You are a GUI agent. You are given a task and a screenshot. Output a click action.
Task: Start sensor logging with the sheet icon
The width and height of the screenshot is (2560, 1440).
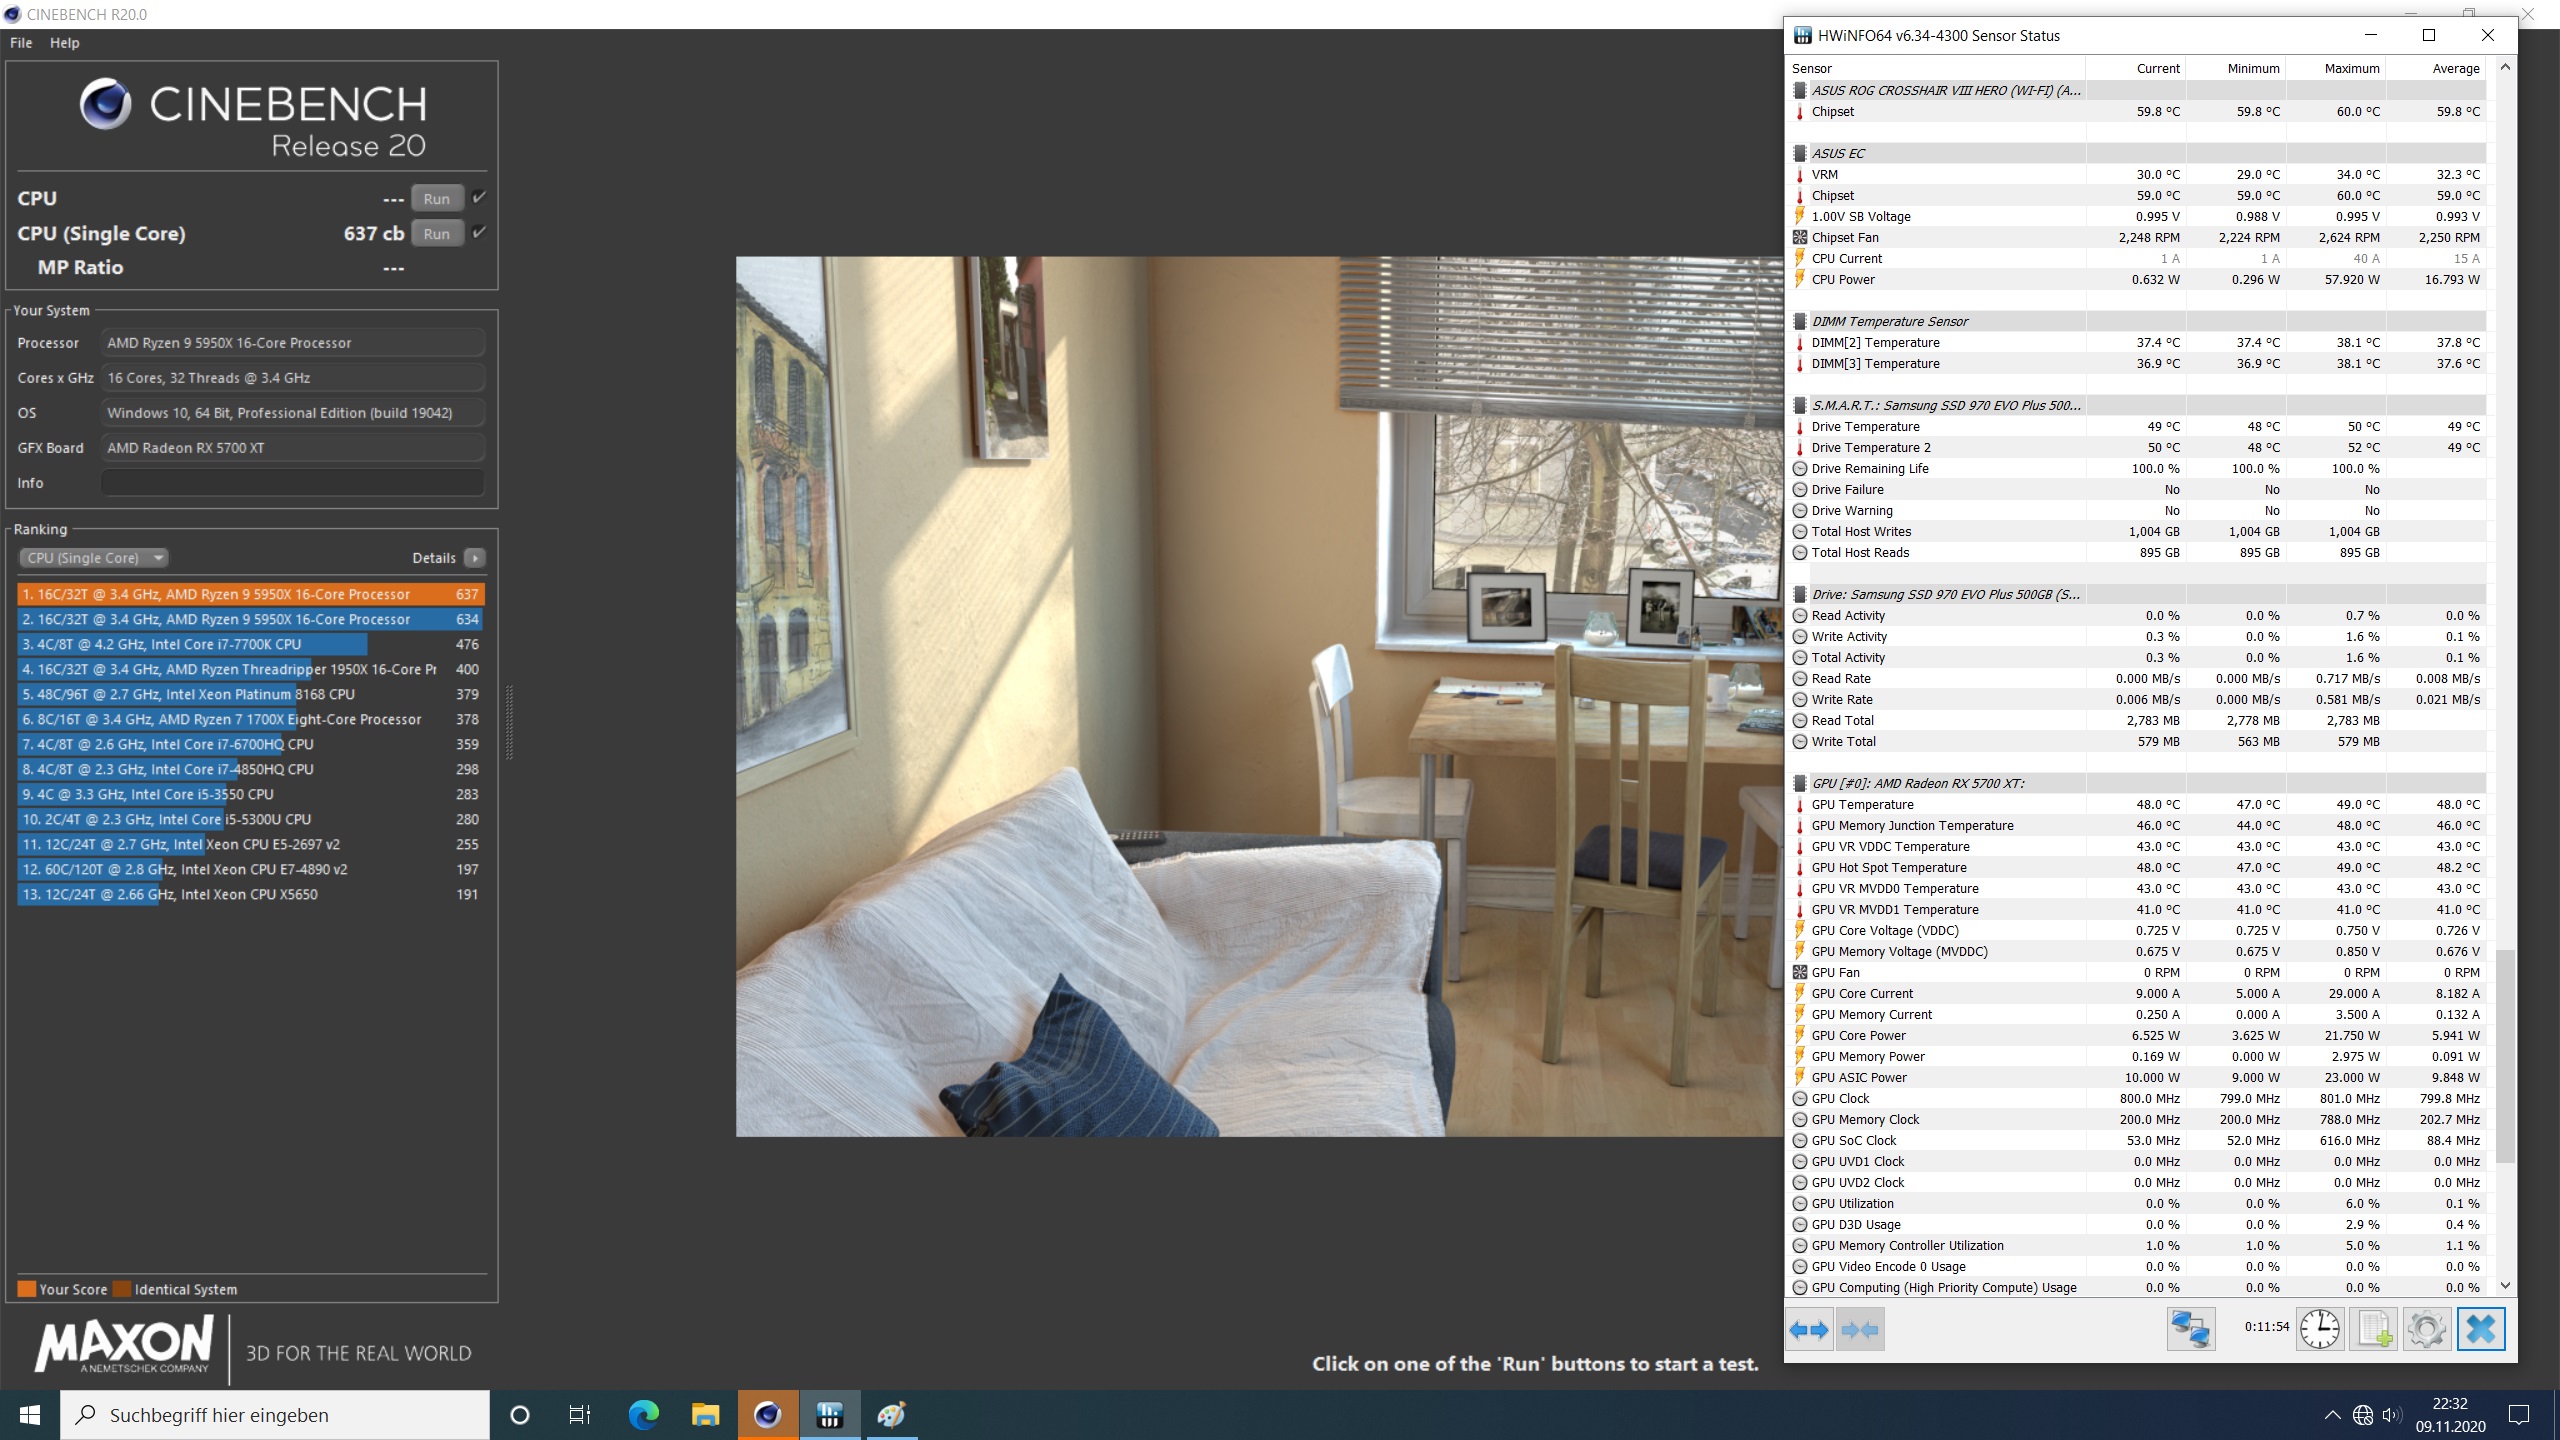click(2374, 1330)
